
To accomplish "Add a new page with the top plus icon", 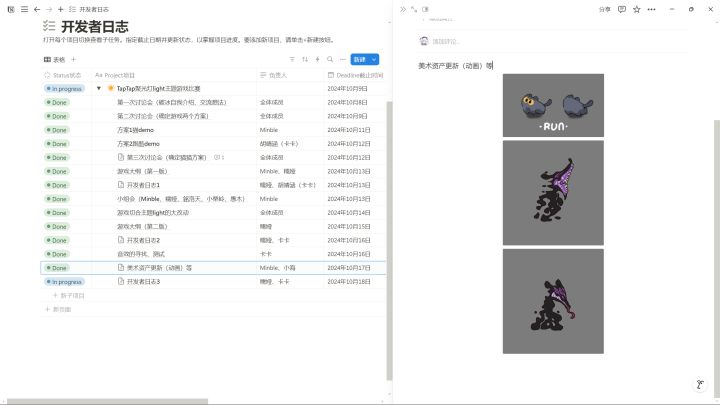I will coord(60,9).
